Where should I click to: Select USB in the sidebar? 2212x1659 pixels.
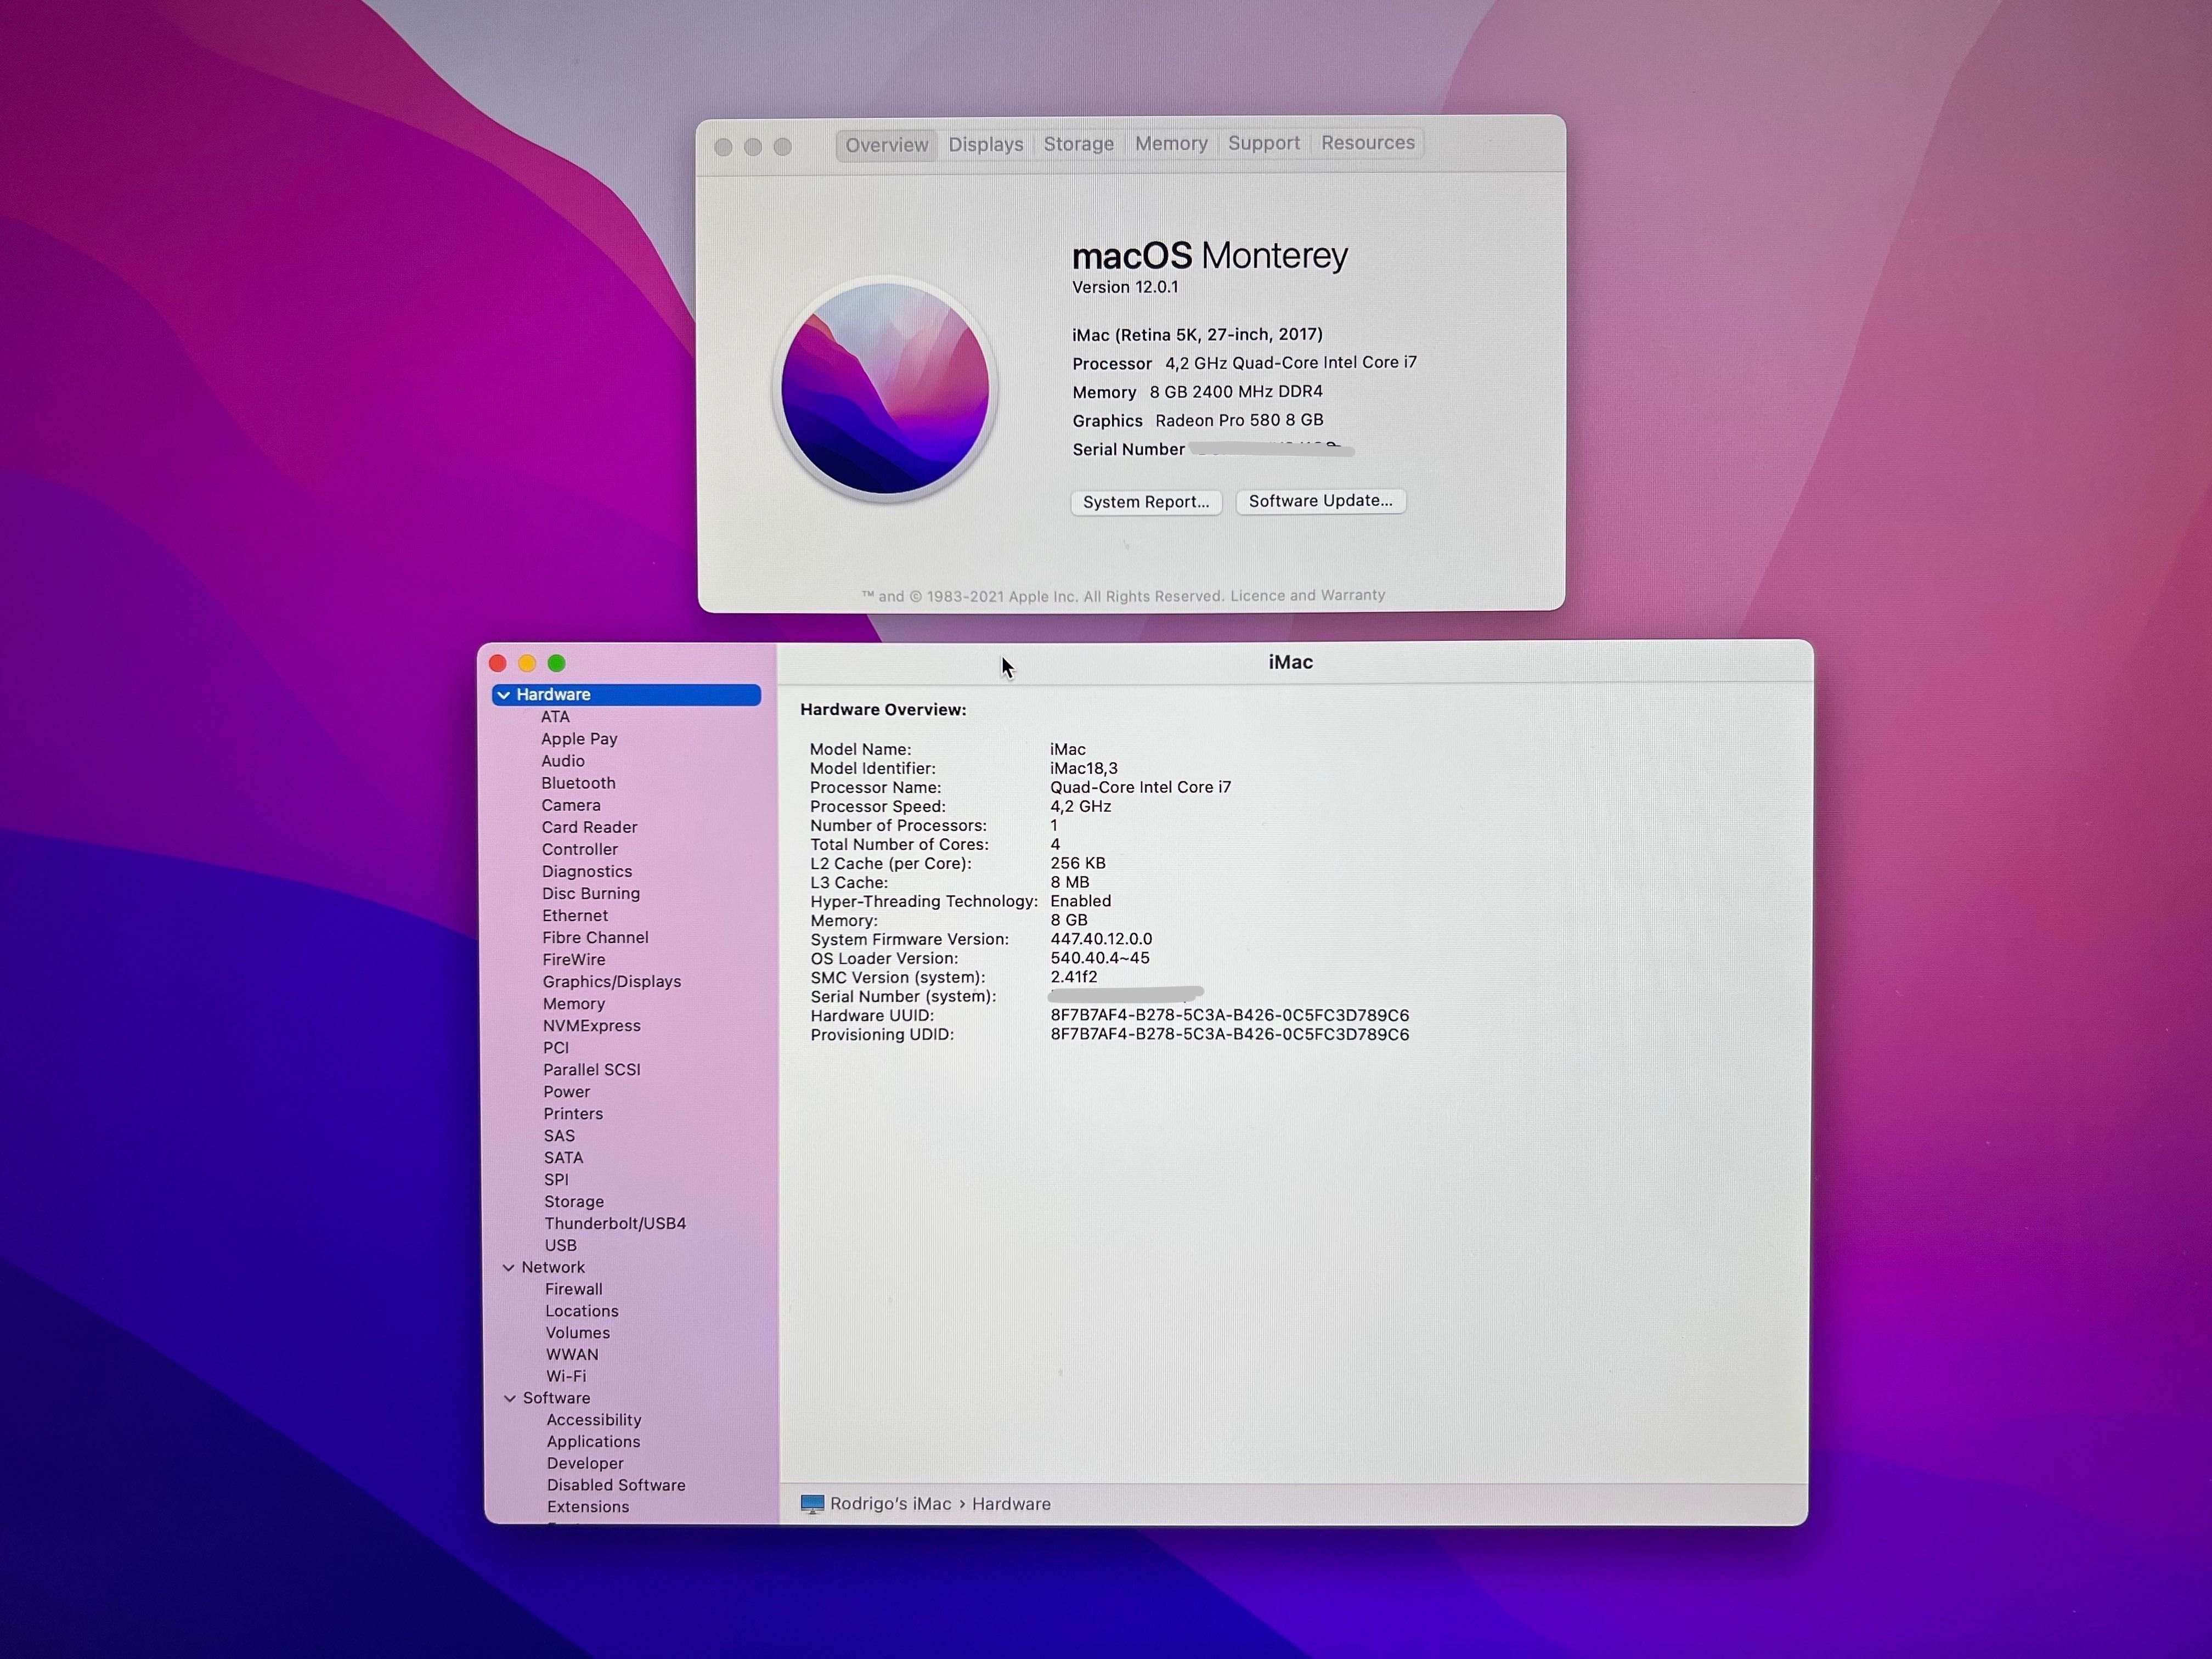tap(560, 1246)
